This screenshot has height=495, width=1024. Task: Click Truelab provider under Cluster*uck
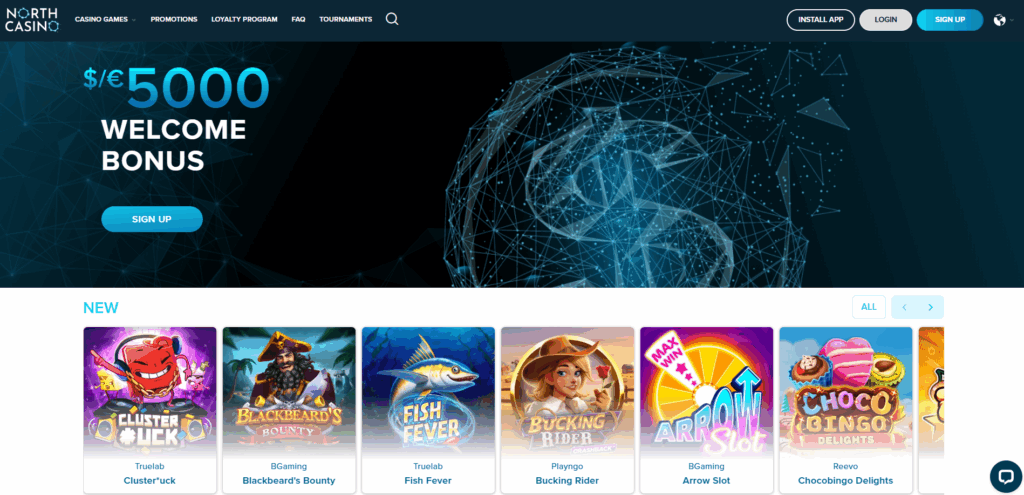pos(150,466)
